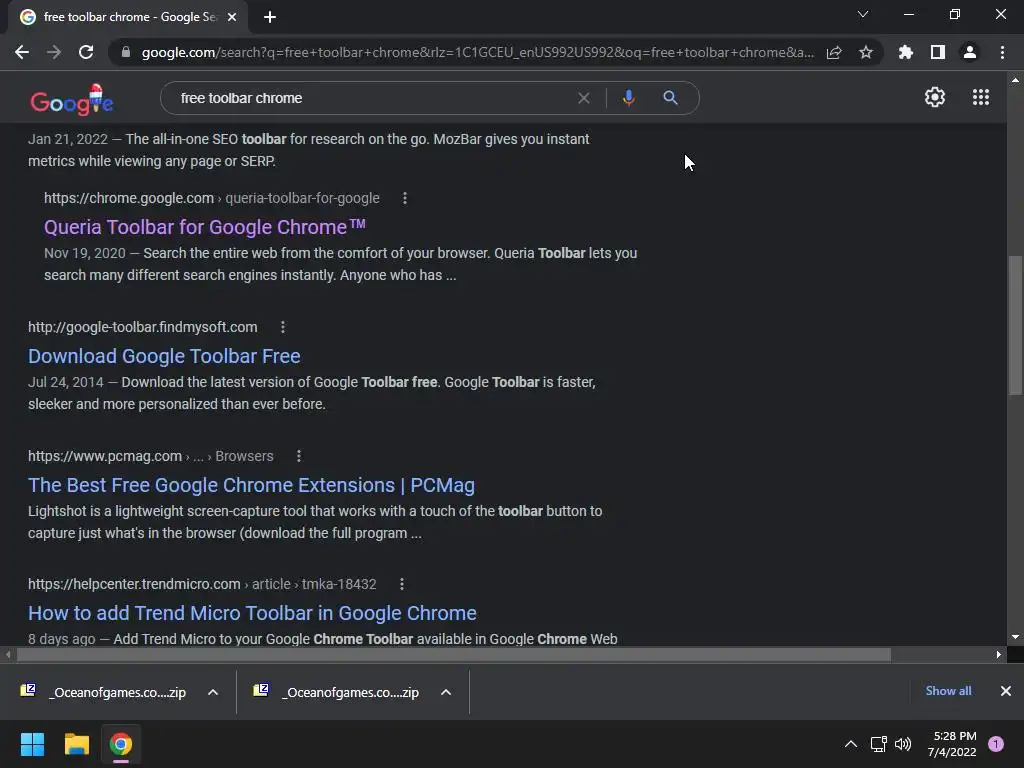Open 'The Best Free Google Chrome Extensions | PCMag'
The image size is (1024, 768).
click(x=251, y=485)
